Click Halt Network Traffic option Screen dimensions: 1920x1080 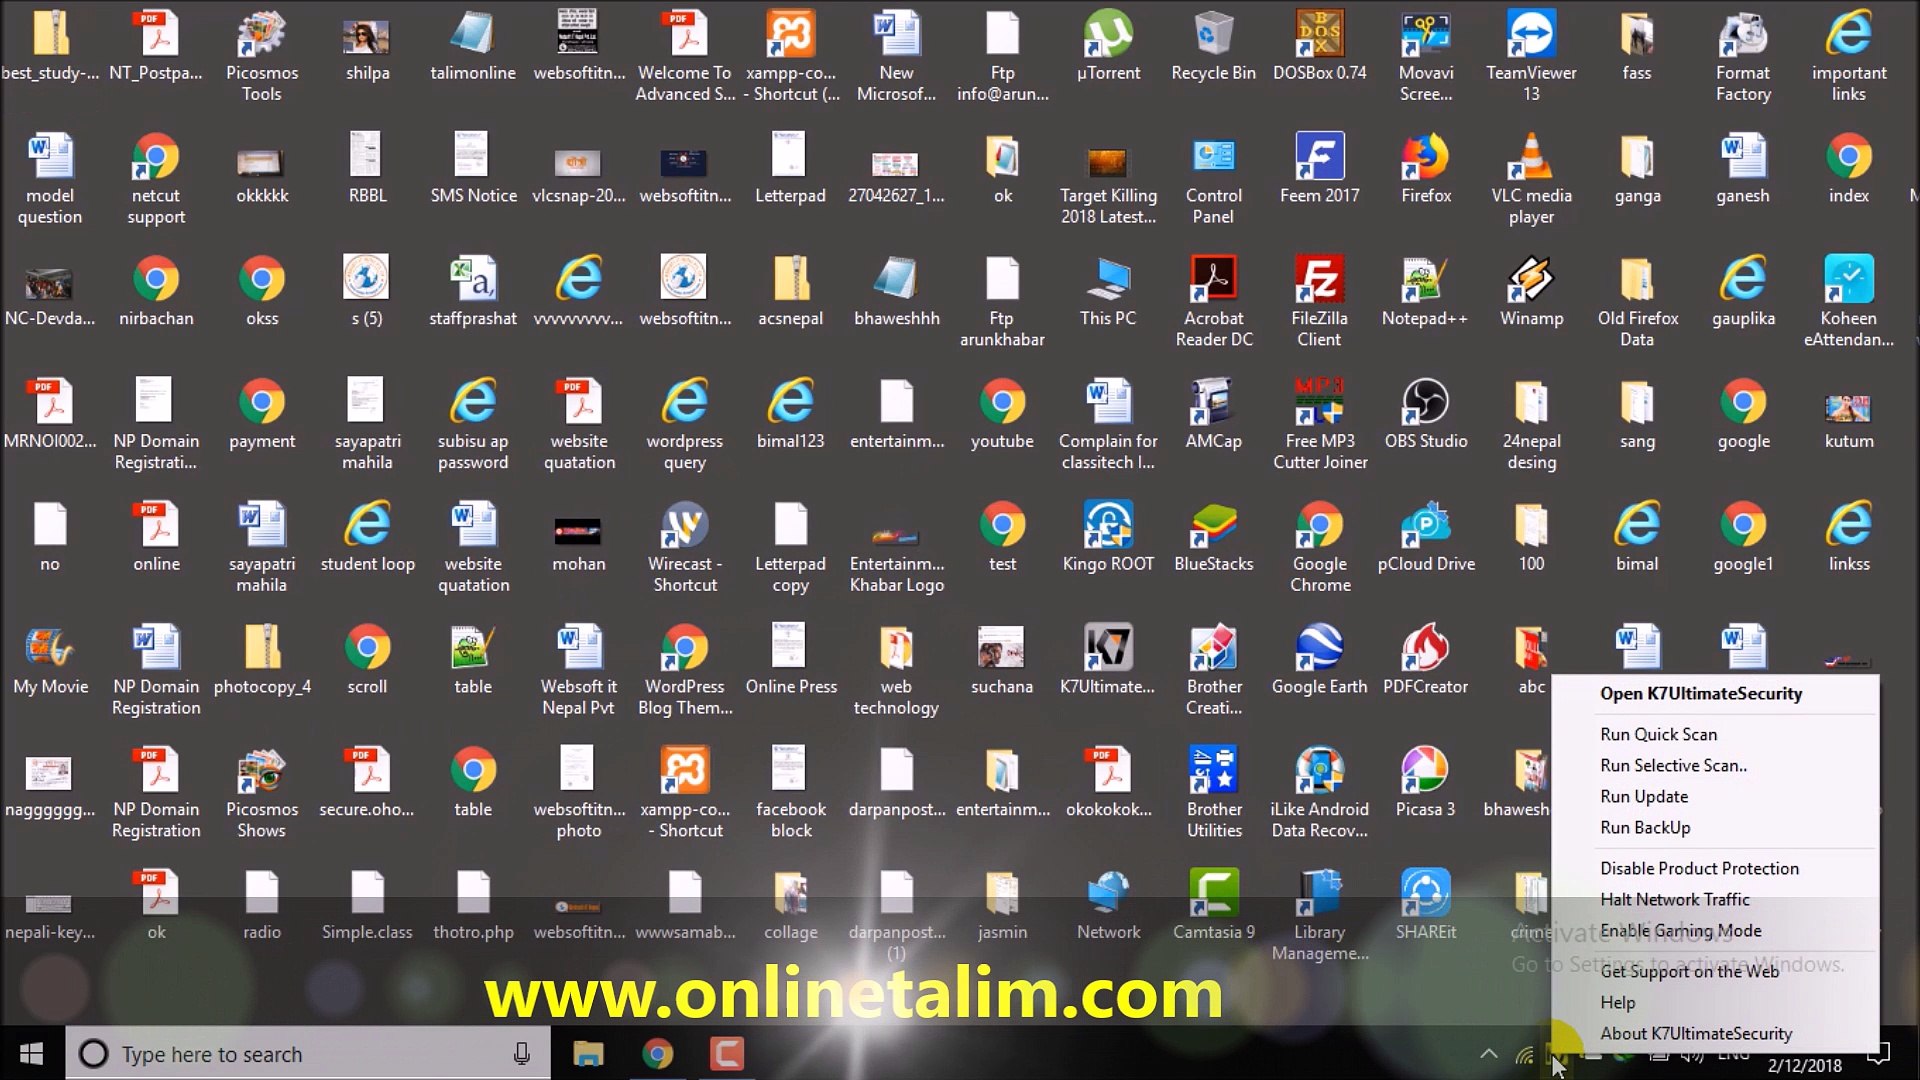pos(1674,899)
